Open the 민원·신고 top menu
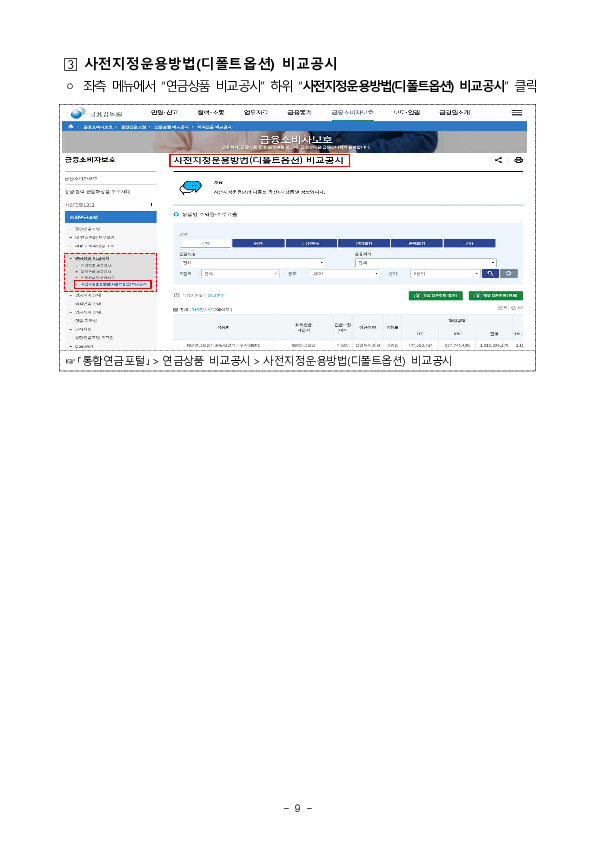This screenshot has height=841, width=595. [x=164, y=112]
